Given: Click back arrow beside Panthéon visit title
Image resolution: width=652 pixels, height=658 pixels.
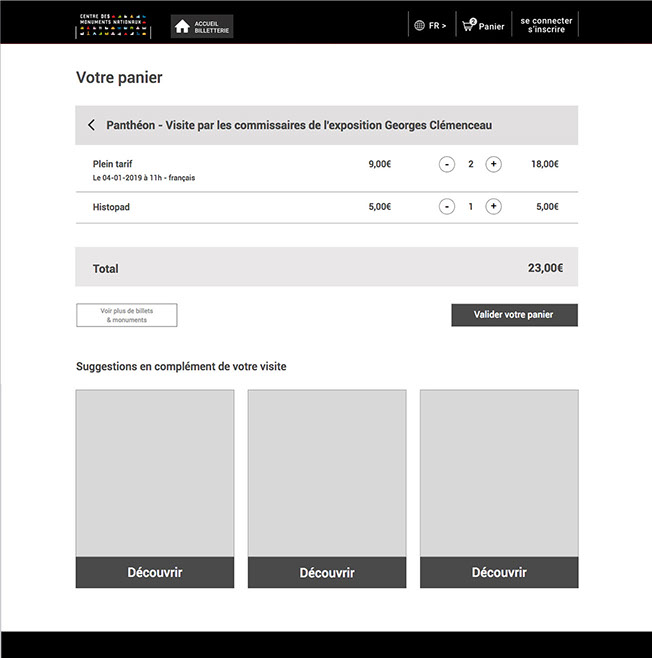Looking at the screenshot, I should point(92,125).
